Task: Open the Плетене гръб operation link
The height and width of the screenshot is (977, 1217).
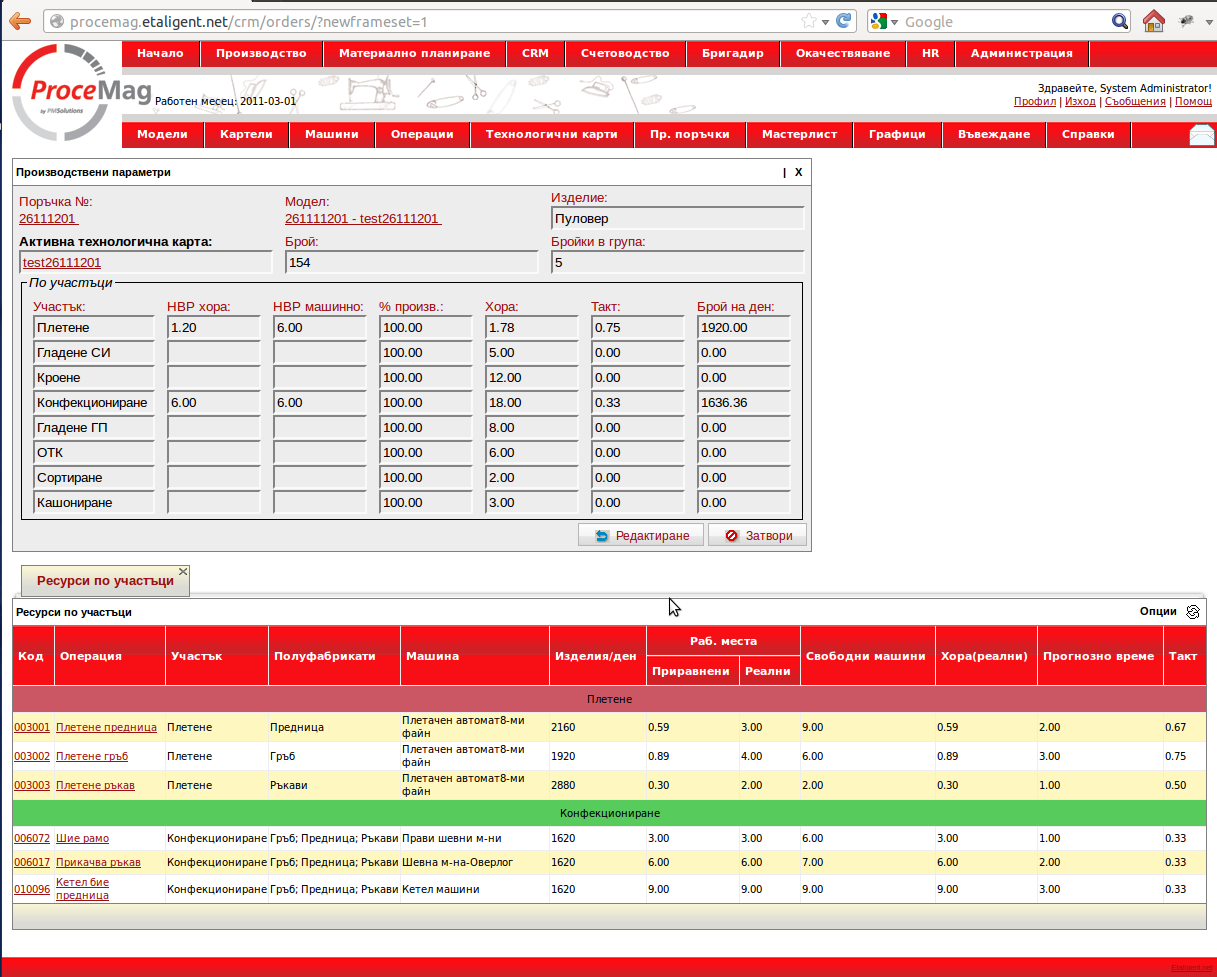Action: click(x=92, y=756)
